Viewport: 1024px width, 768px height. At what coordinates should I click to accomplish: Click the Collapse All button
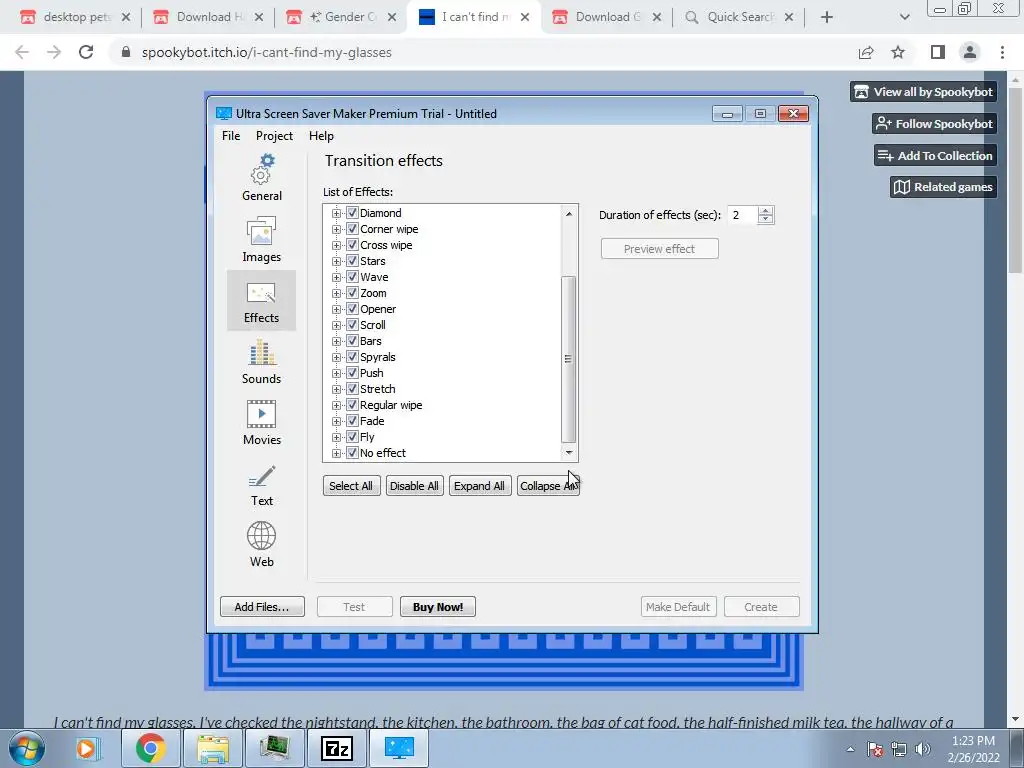(548, 486)
